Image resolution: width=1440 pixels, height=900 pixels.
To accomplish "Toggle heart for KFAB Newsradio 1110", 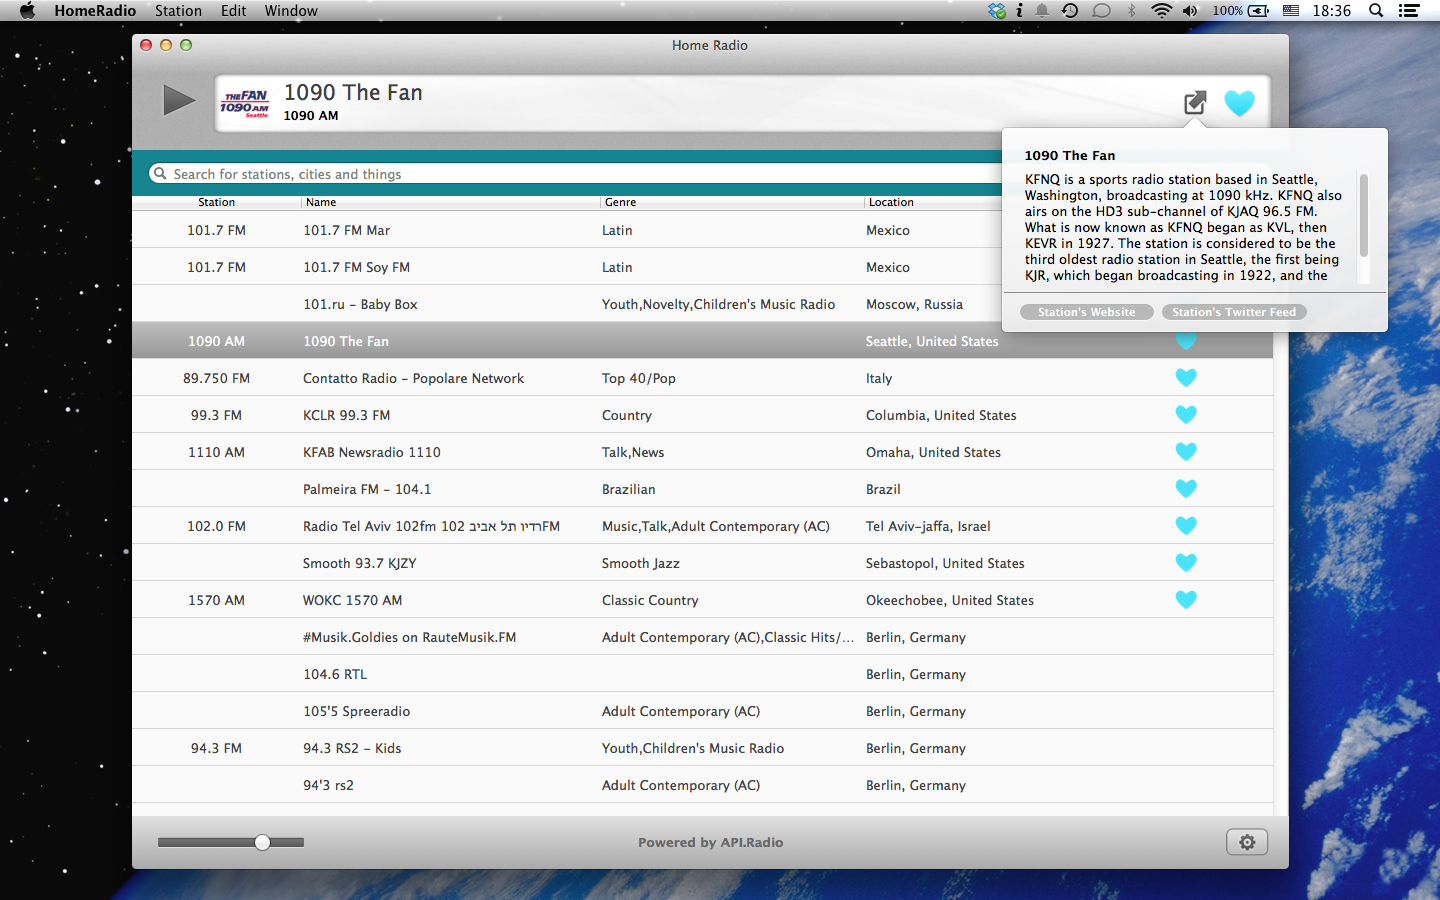I will pyautogui.click(x=1186, y=452).
